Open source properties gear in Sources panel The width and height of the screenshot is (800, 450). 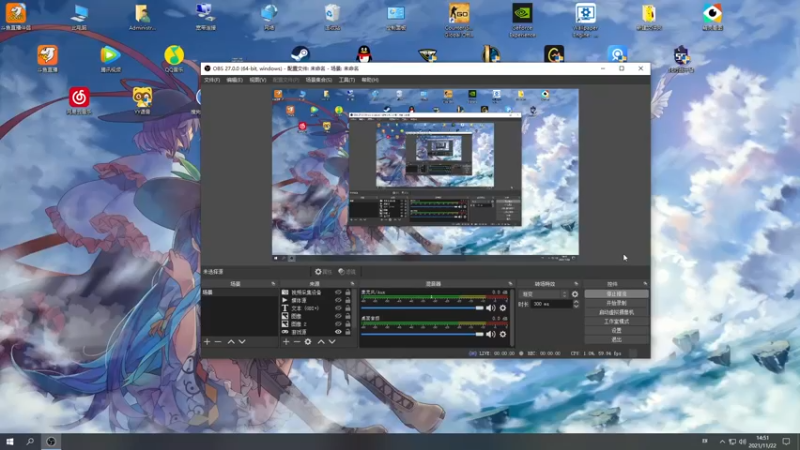pyautogui.click(x=307, y=342)
